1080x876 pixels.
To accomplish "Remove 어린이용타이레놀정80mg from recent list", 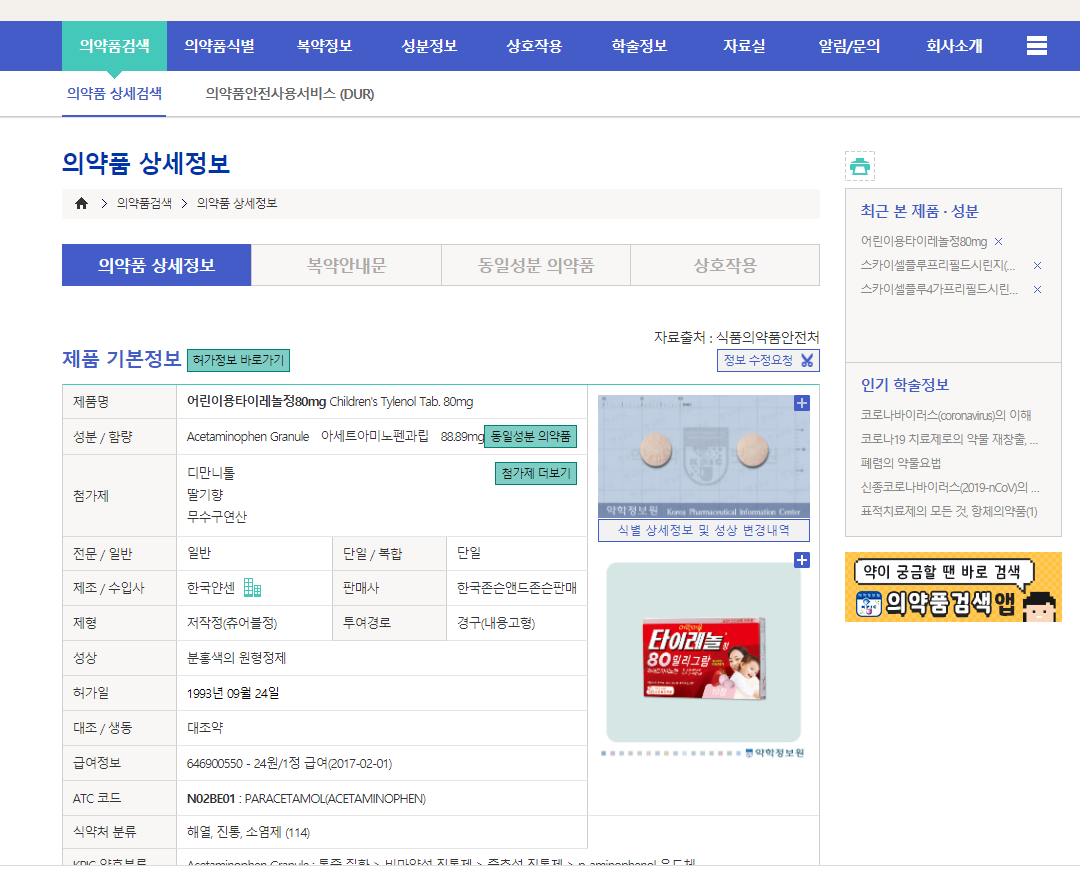I will click(x=999, y=242).
